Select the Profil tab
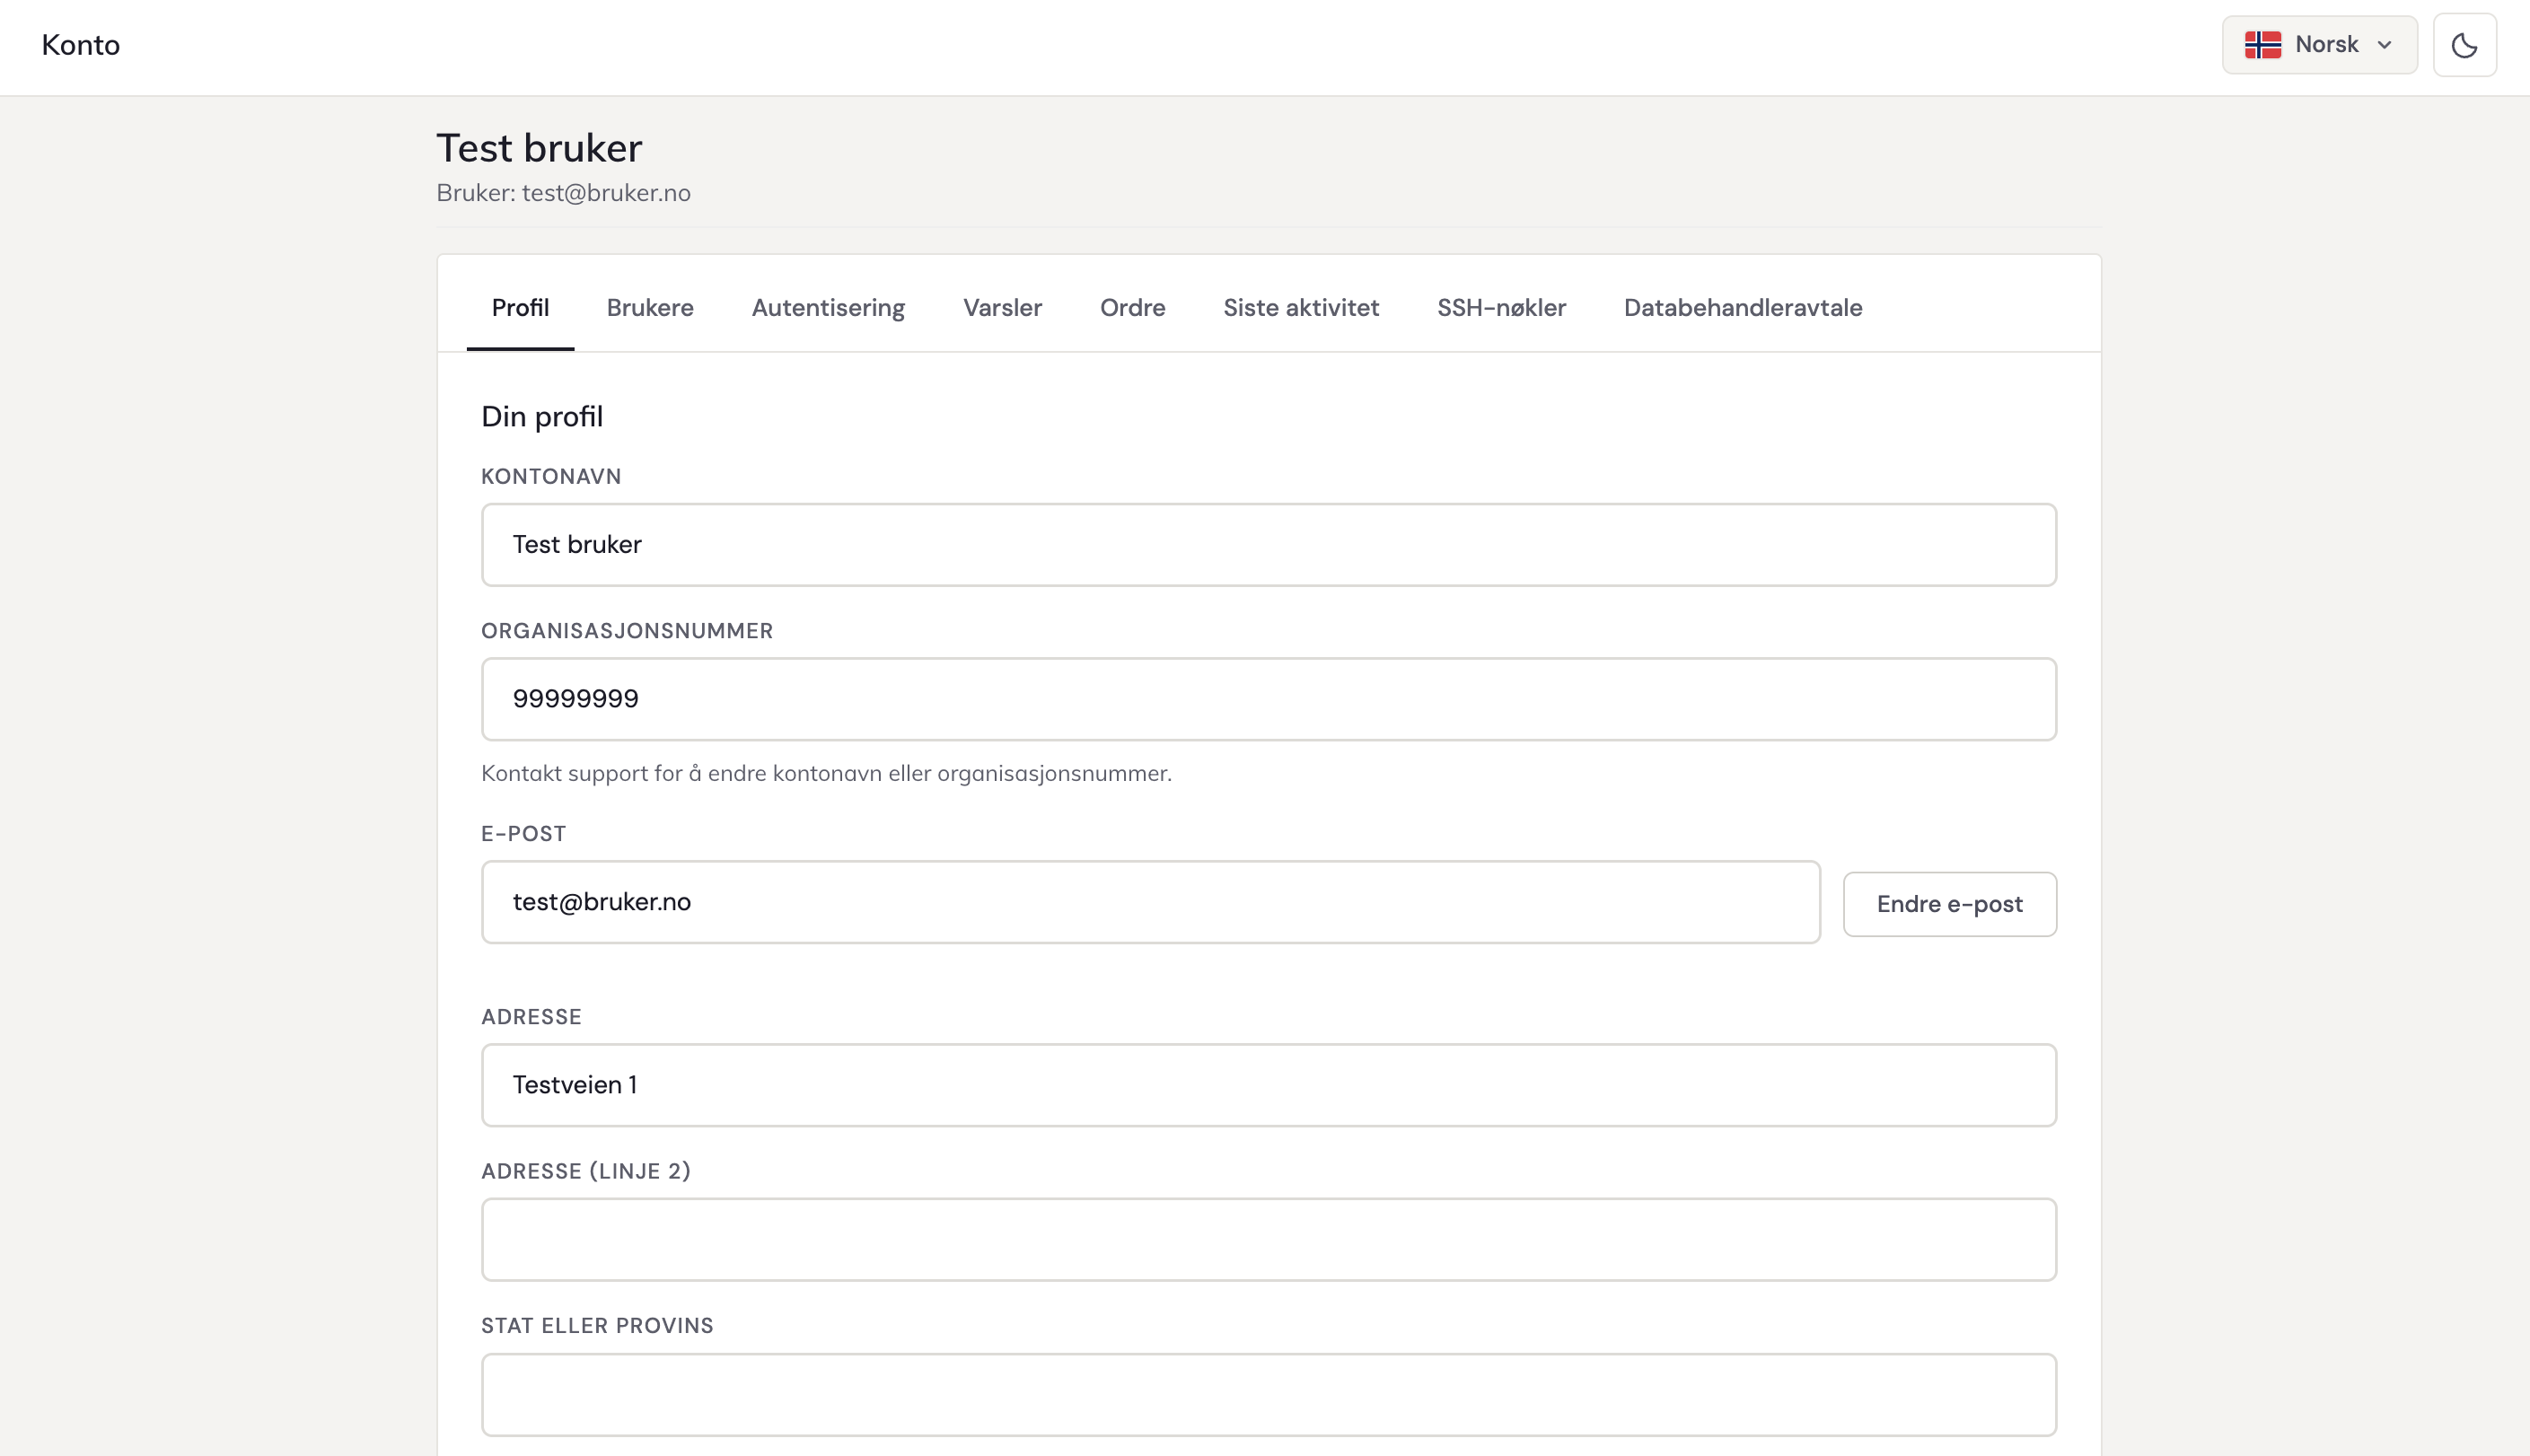This screenshot has height=1456, width=2530. pos(520,307)
